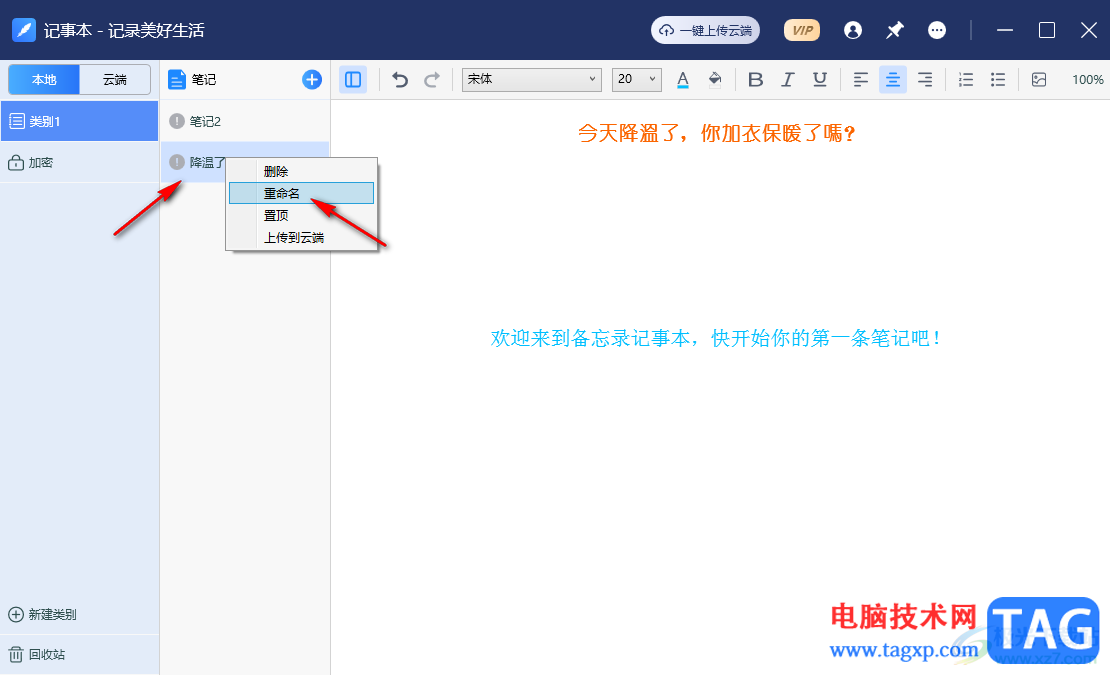This screenshot has width=1110, height=675.
Task: Insert an image into the note
Action: point(1039,79)
